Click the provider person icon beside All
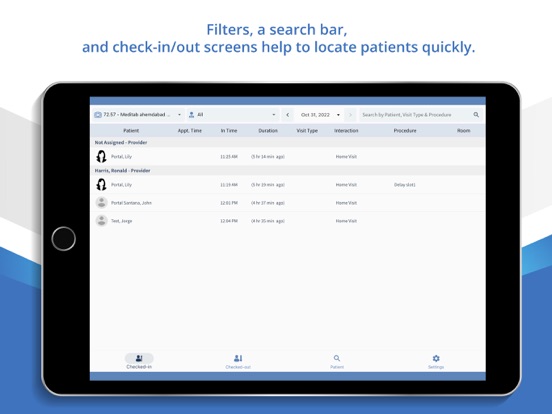The width and height of the screenshot is (552, 414). click(x=192, y=115)
